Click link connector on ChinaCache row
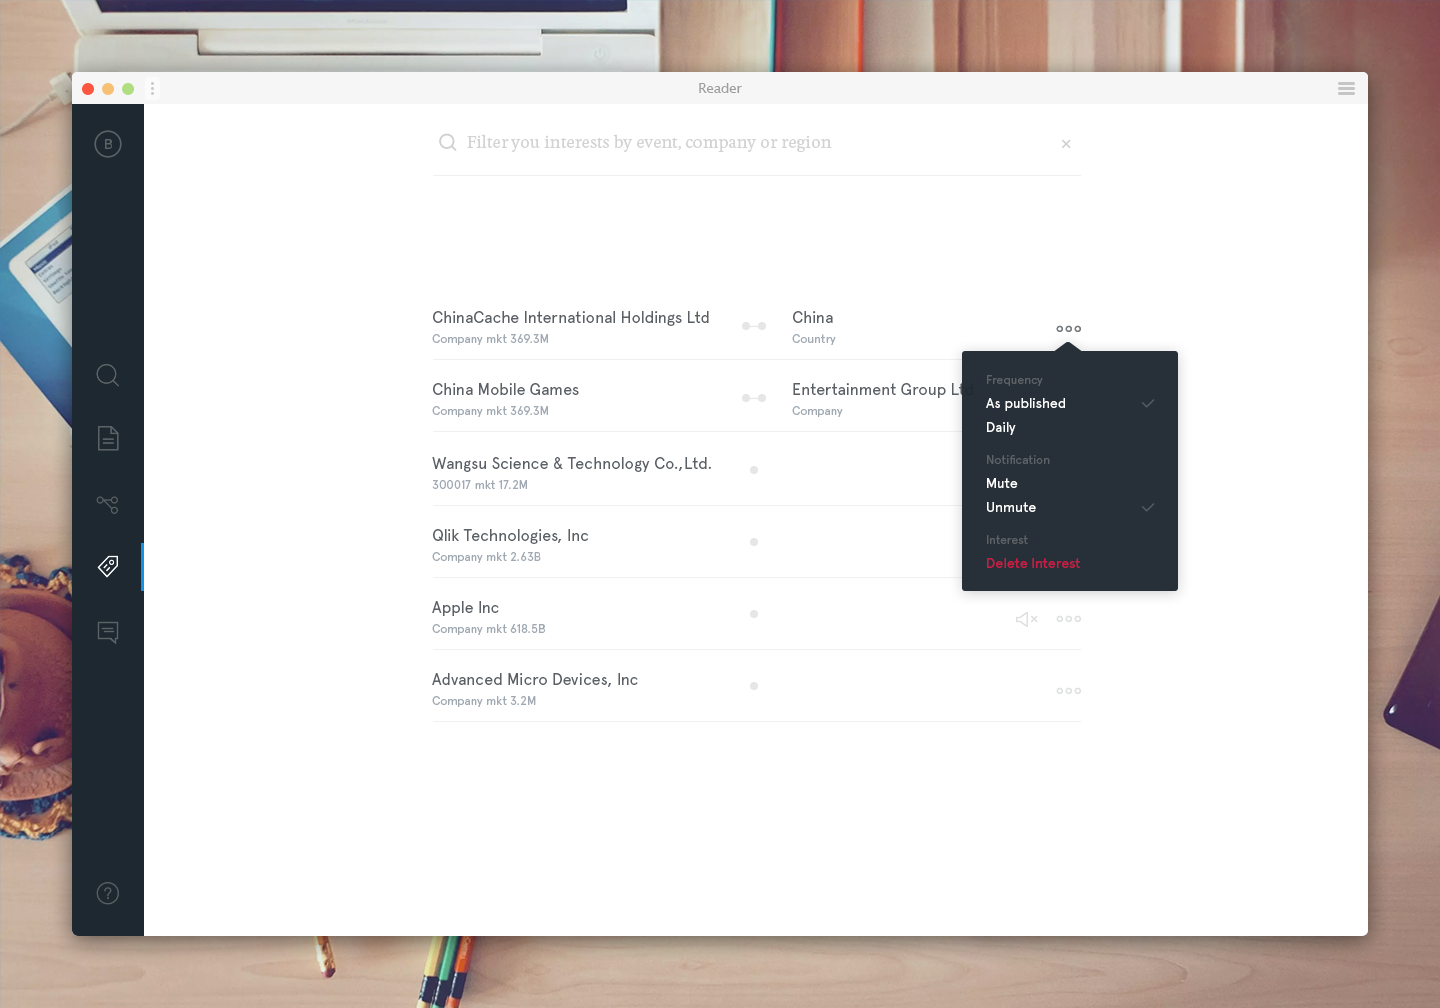 pos(754,326)
